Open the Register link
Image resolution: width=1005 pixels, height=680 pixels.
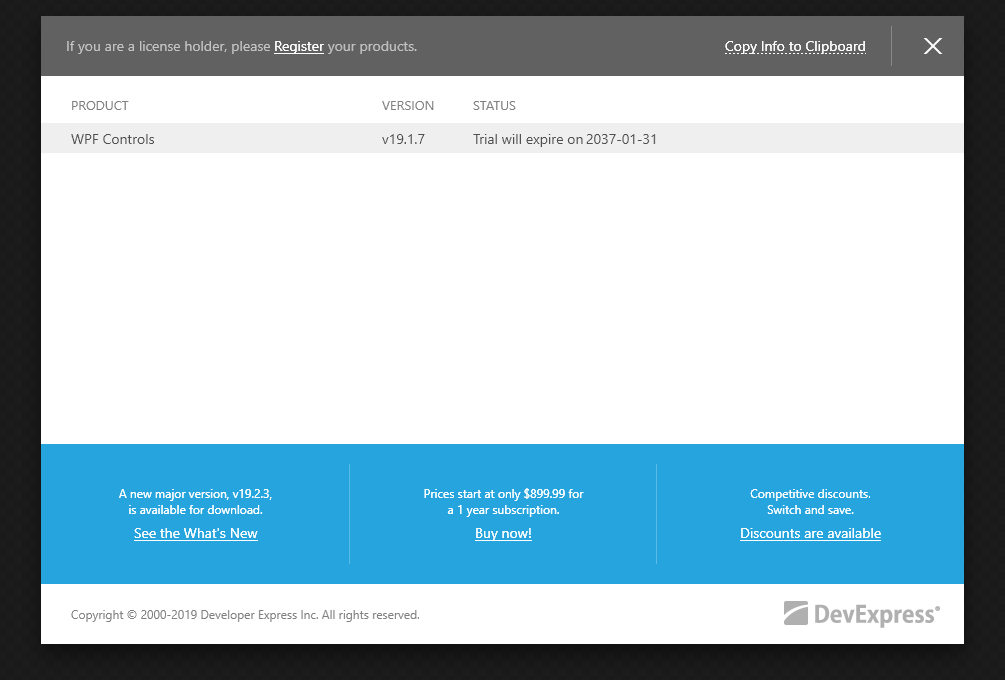298,46
